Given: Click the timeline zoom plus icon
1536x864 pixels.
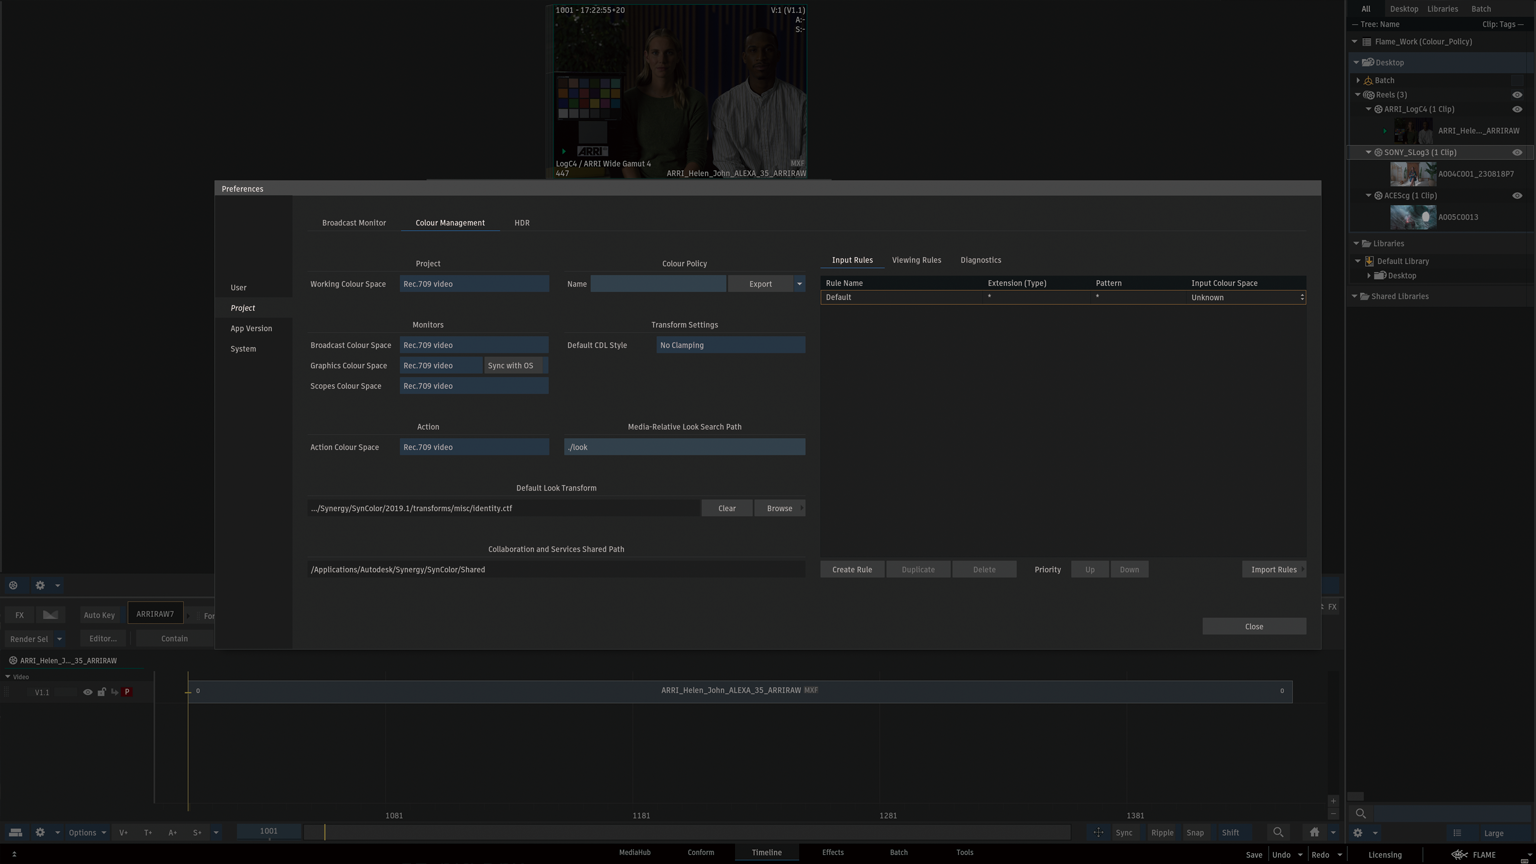Looking at the screenshot, I should [x=1333, y=801].
